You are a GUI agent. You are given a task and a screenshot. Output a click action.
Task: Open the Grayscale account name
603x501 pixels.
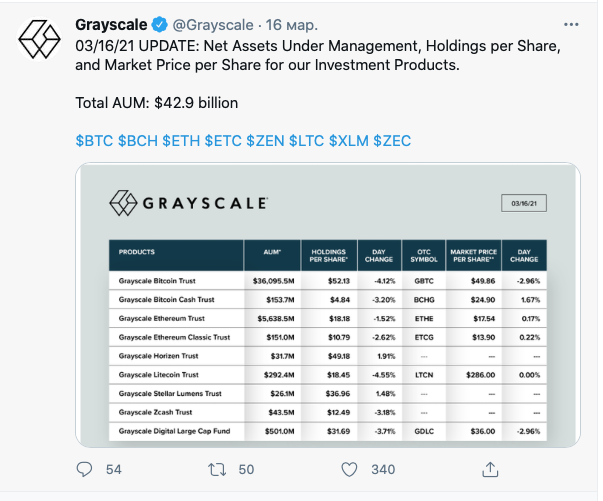tap(110, 23)
